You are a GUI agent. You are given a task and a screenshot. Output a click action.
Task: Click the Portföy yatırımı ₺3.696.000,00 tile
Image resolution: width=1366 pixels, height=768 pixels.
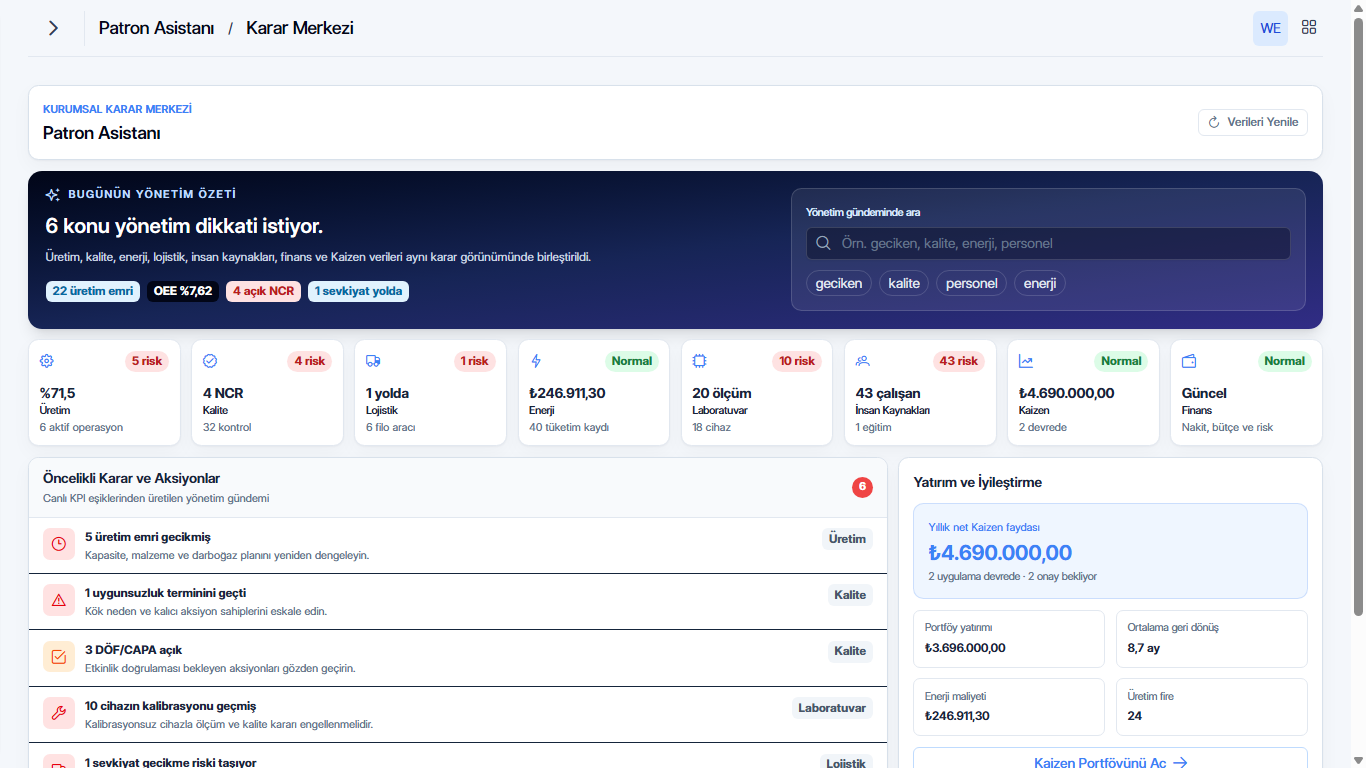click(1009, 639)
